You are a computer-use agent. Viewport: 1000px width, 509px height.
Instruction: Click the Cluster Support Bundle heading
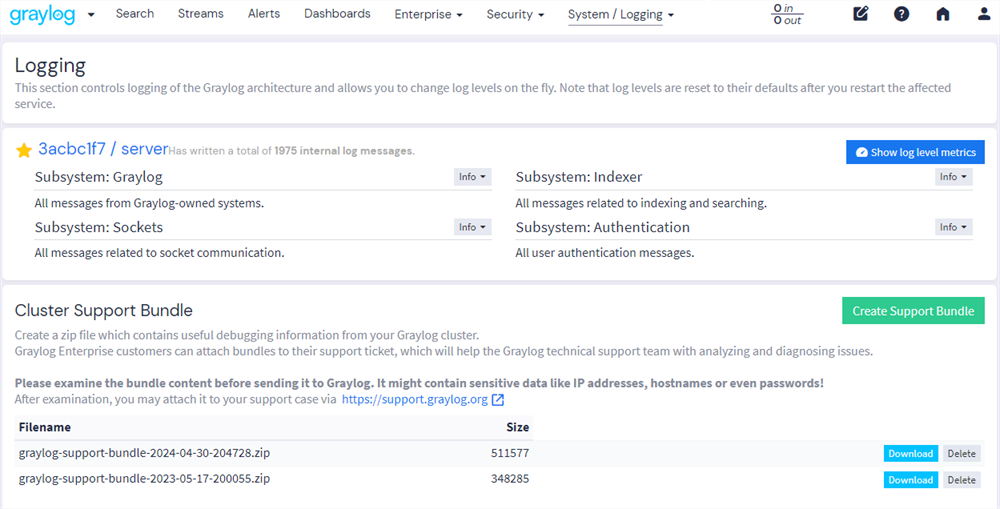point(103,311)
